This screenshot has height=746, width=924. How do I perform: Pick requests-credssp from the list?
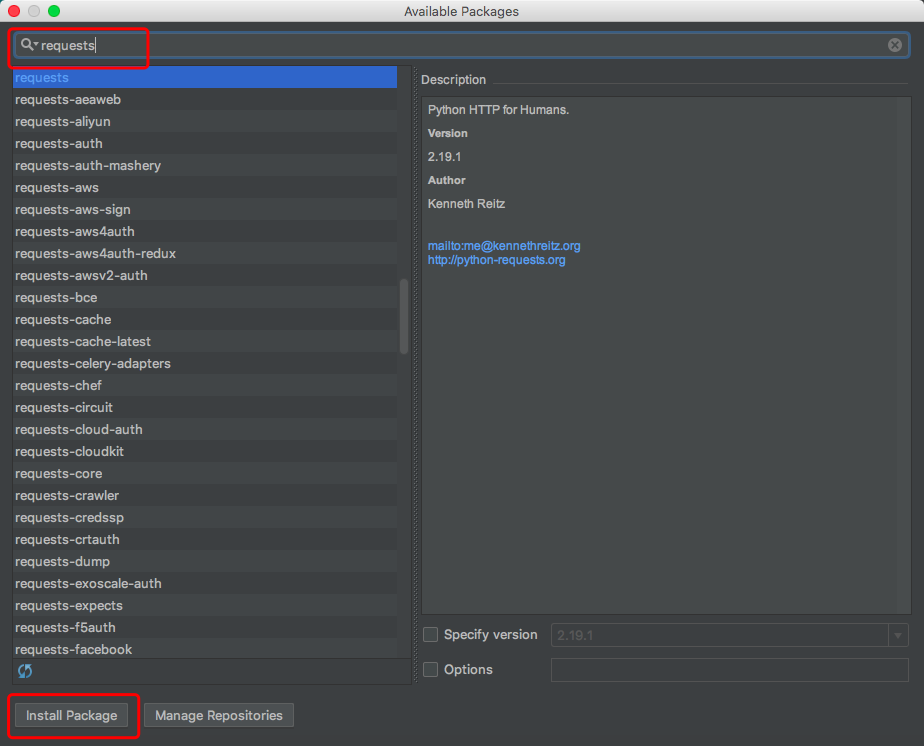click(204, 517)
